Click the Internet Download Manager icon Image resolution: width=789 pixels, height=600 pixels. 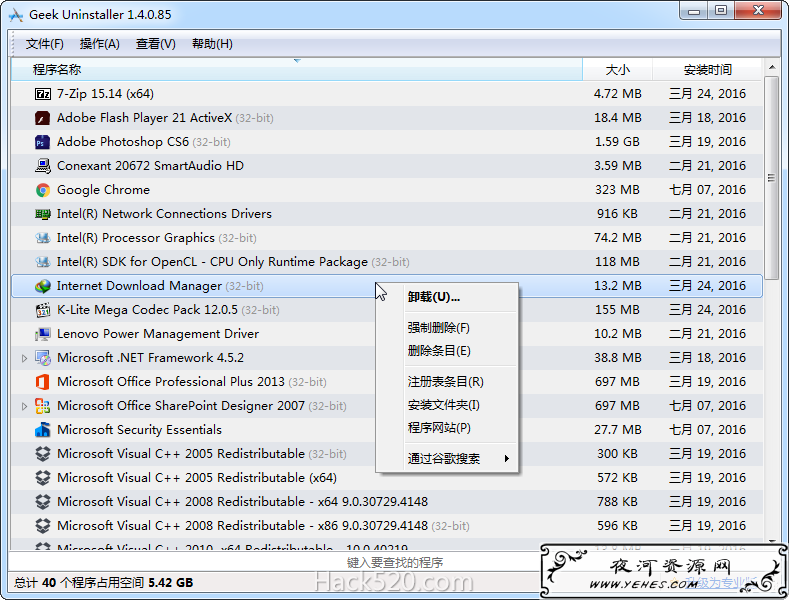[x=43, y=286]
